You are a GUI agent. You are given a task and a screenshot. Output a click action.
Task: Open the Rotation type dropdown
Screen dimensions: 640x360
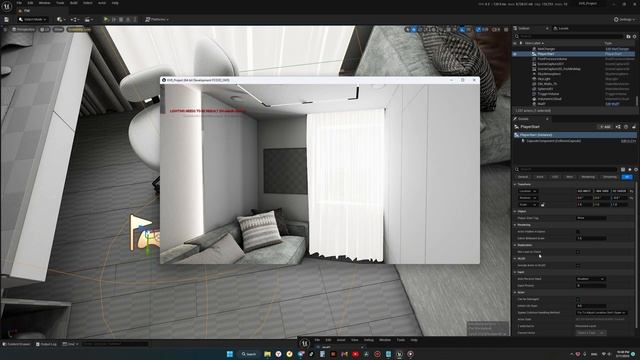pos(528,198)
